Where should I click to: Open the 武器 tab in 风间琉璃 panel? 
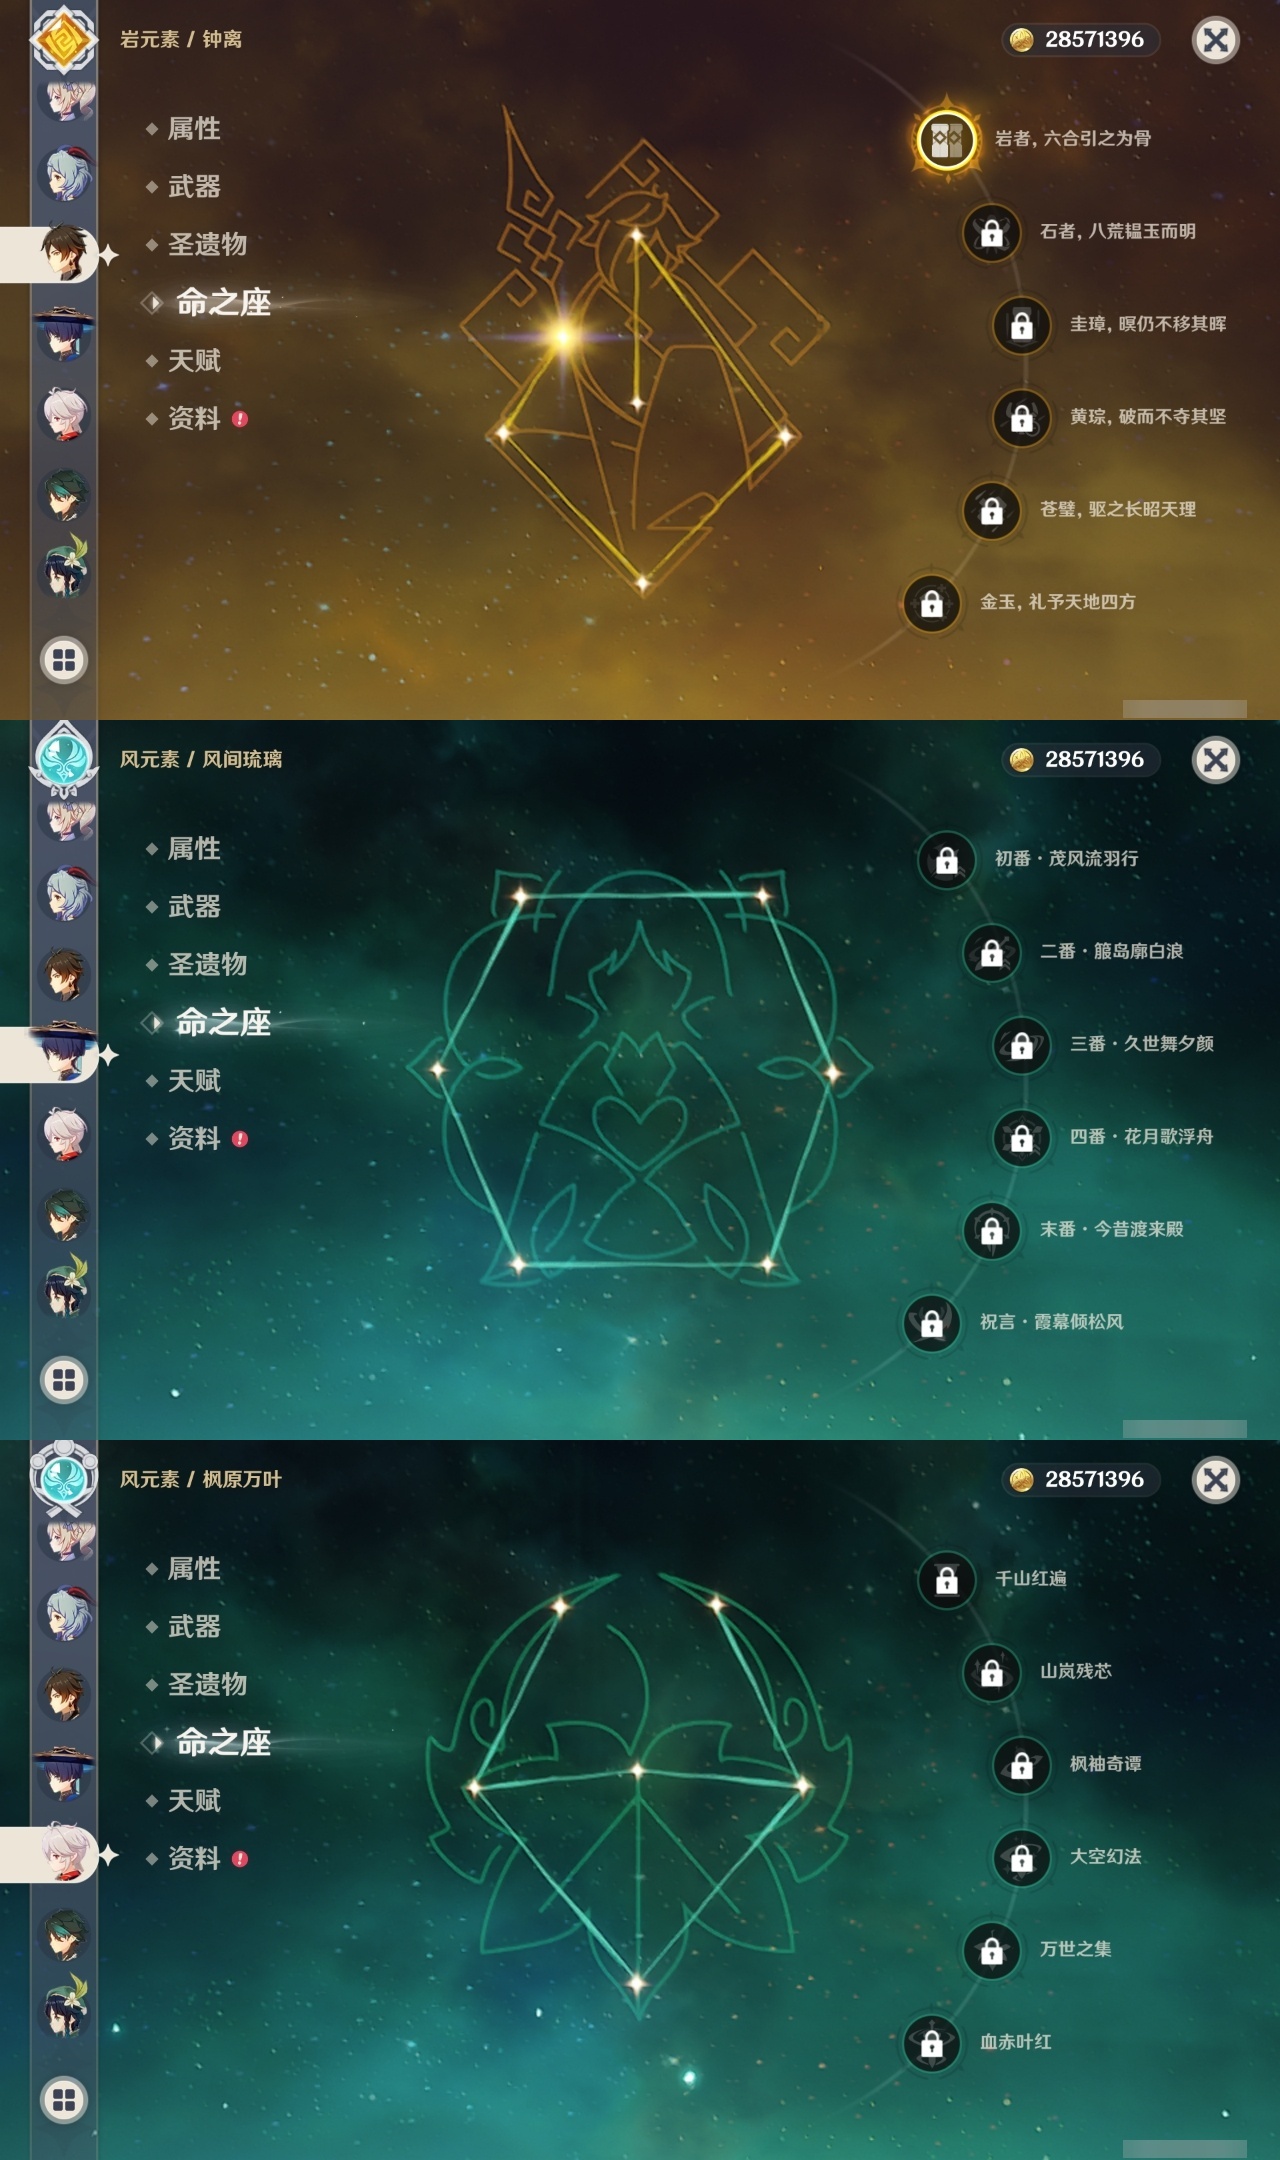(194, 906)
